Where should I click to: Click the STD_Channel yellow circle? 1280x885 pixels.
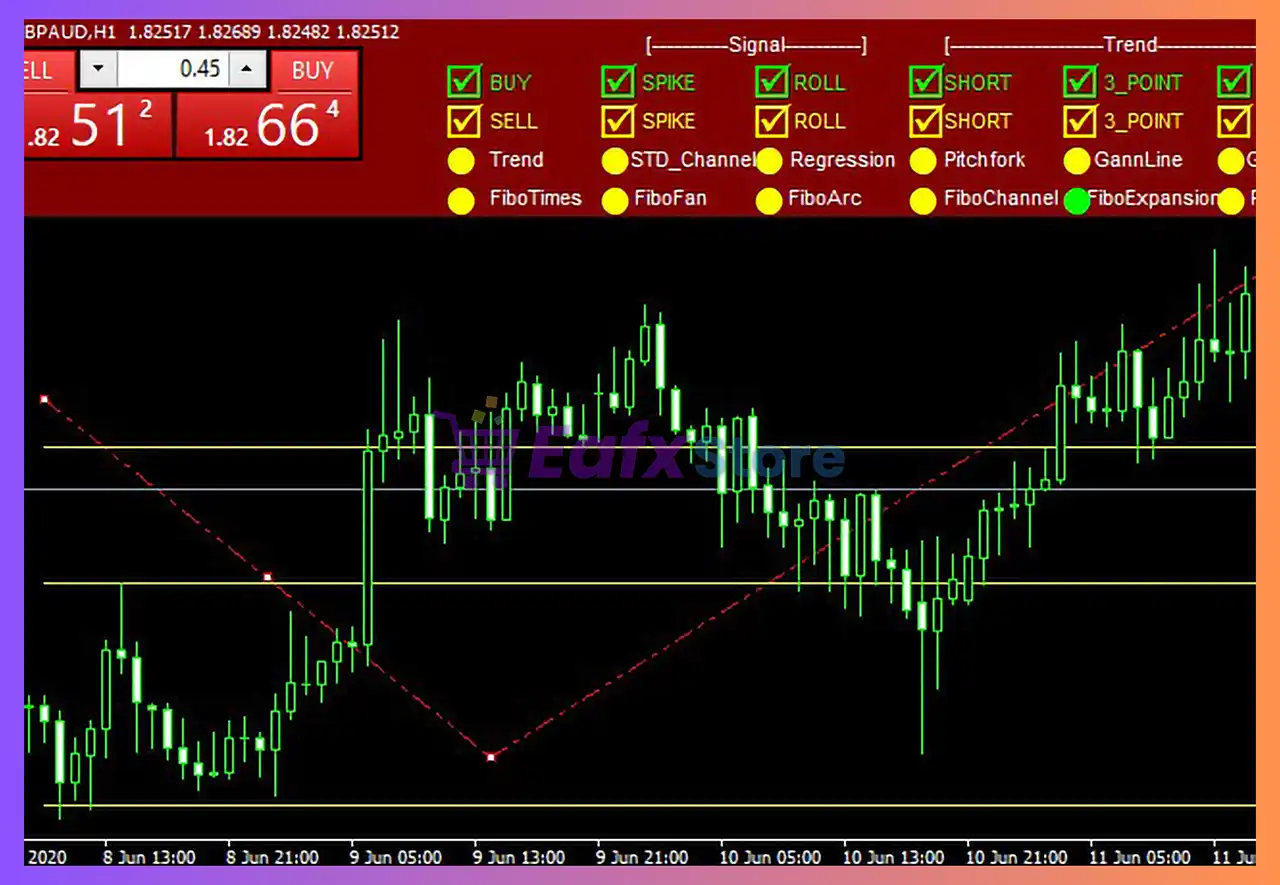click(615, 161)
